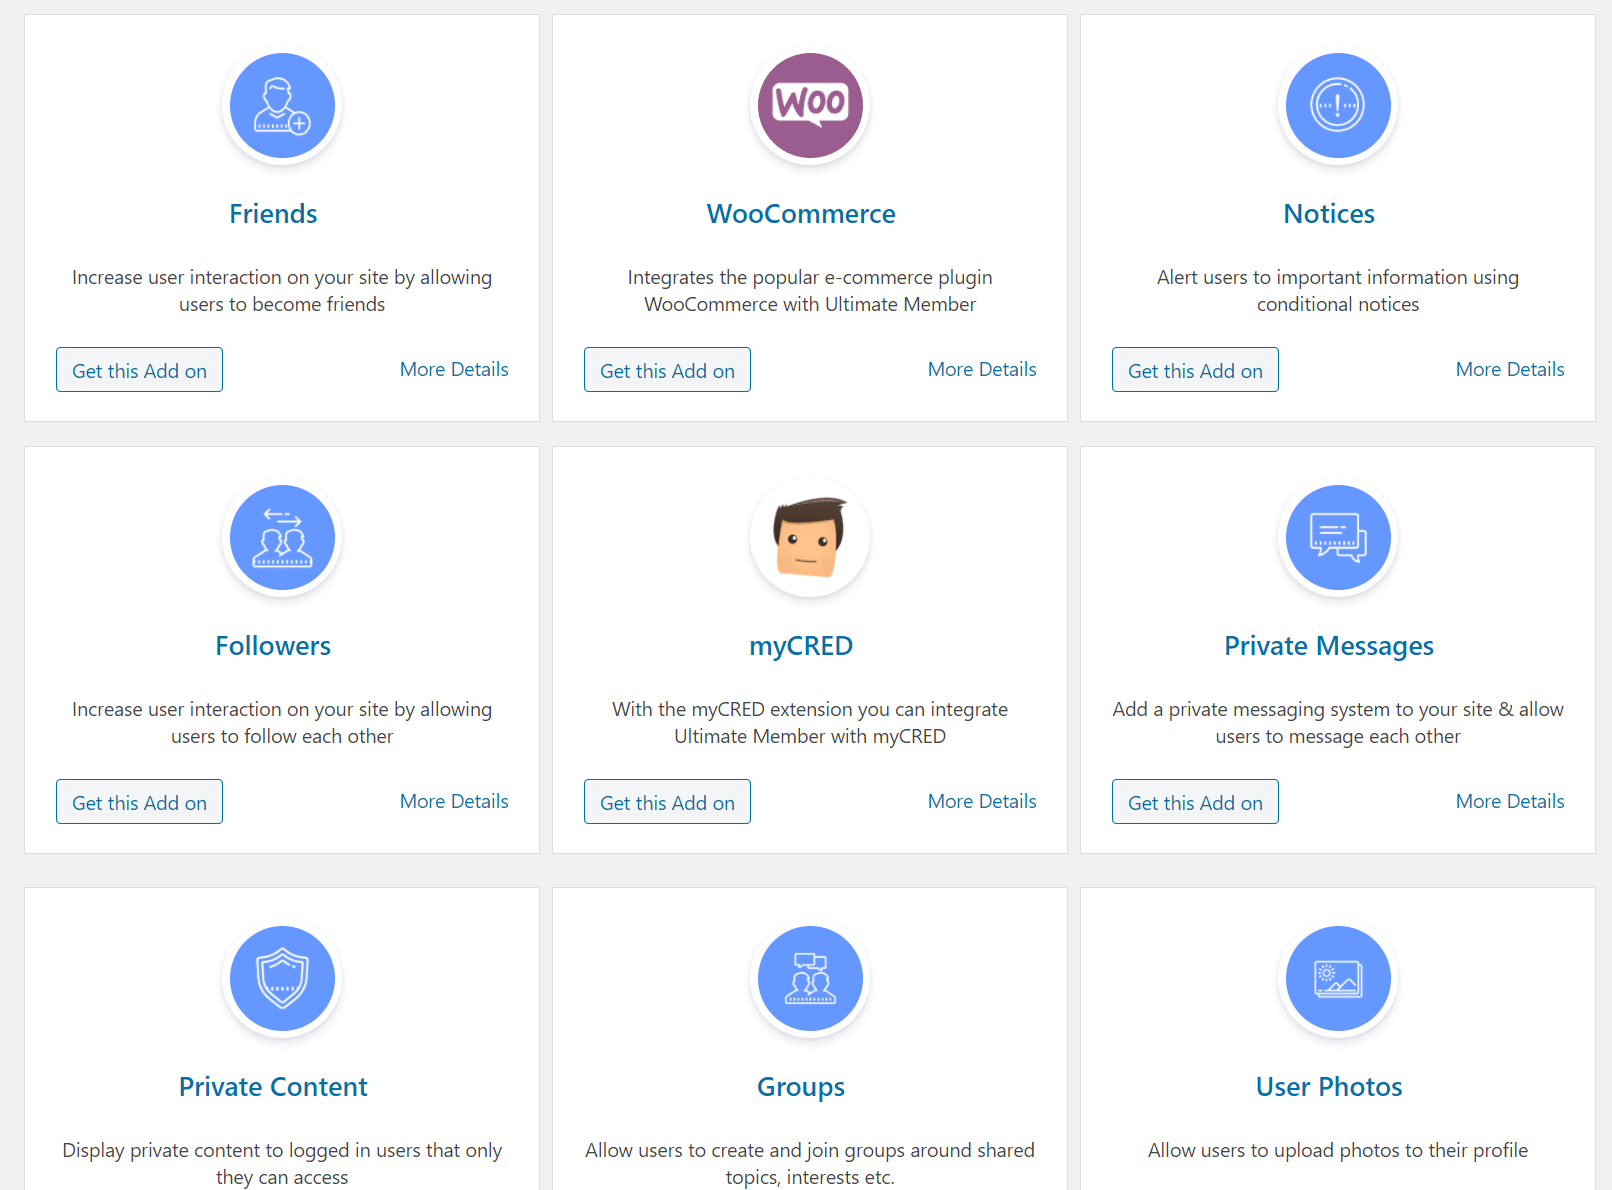Get the Friends add-on
This screenshot has height=1190, width=1612.
pos(139,369)
